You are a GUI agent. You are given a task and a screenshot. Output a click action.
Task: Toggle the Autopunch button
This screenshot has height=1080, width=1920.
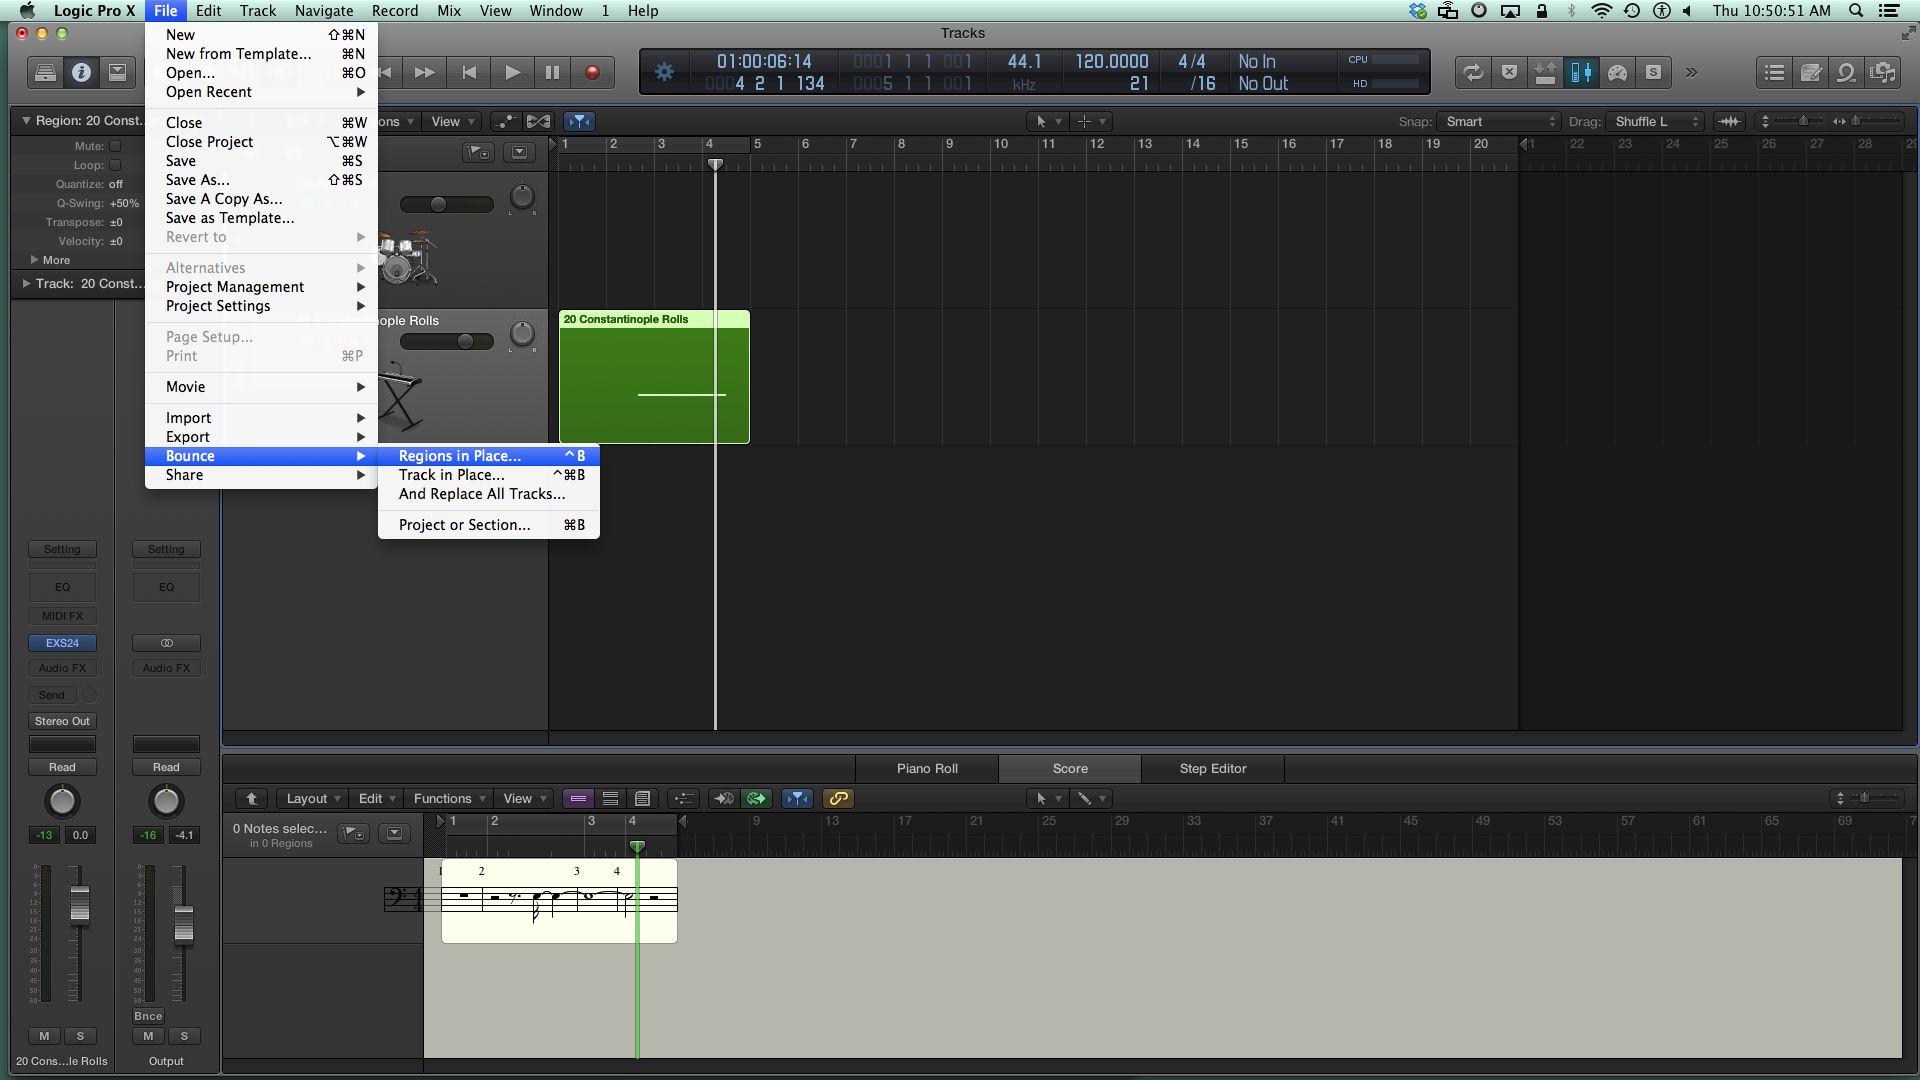point(1545,72)
